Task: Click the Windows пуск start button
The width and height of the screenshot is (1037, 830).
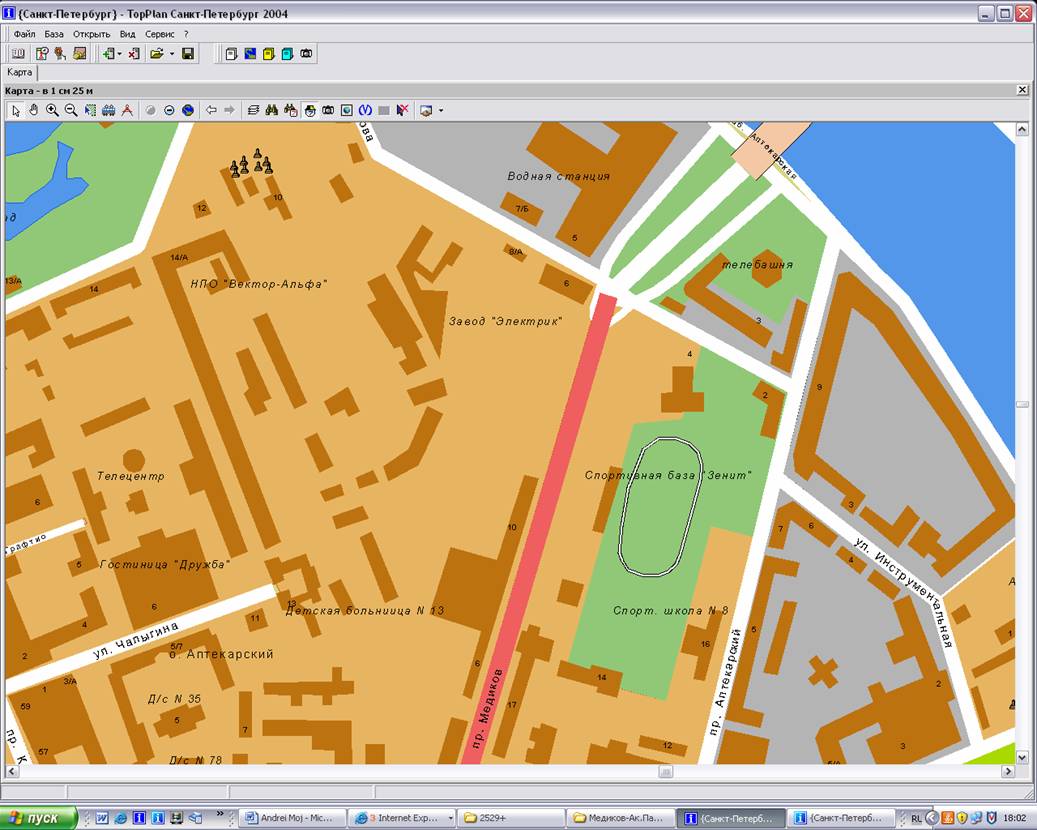Action: [39, 818]
